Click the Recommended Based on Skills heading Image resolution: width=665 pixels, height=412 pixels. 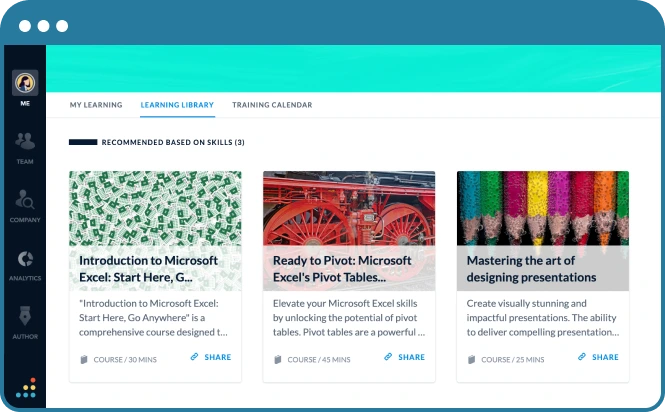pos(173,142)
